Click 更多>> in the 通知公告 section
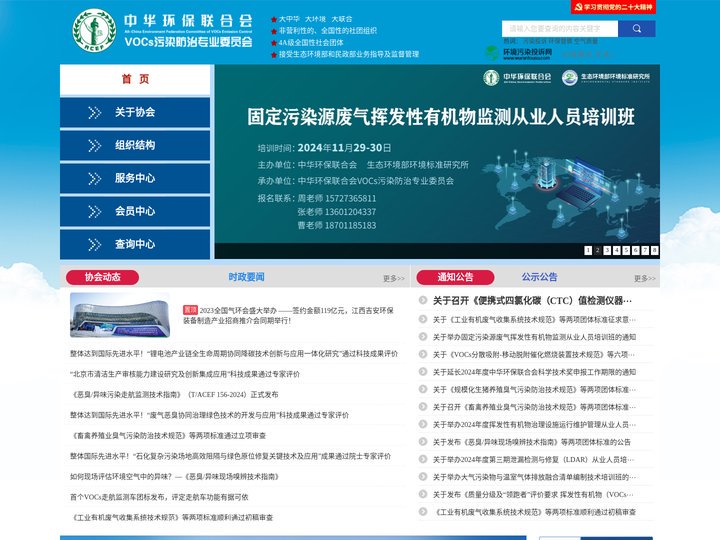The height and width of the screenshot is (540, 720). (x=645, y=278)
